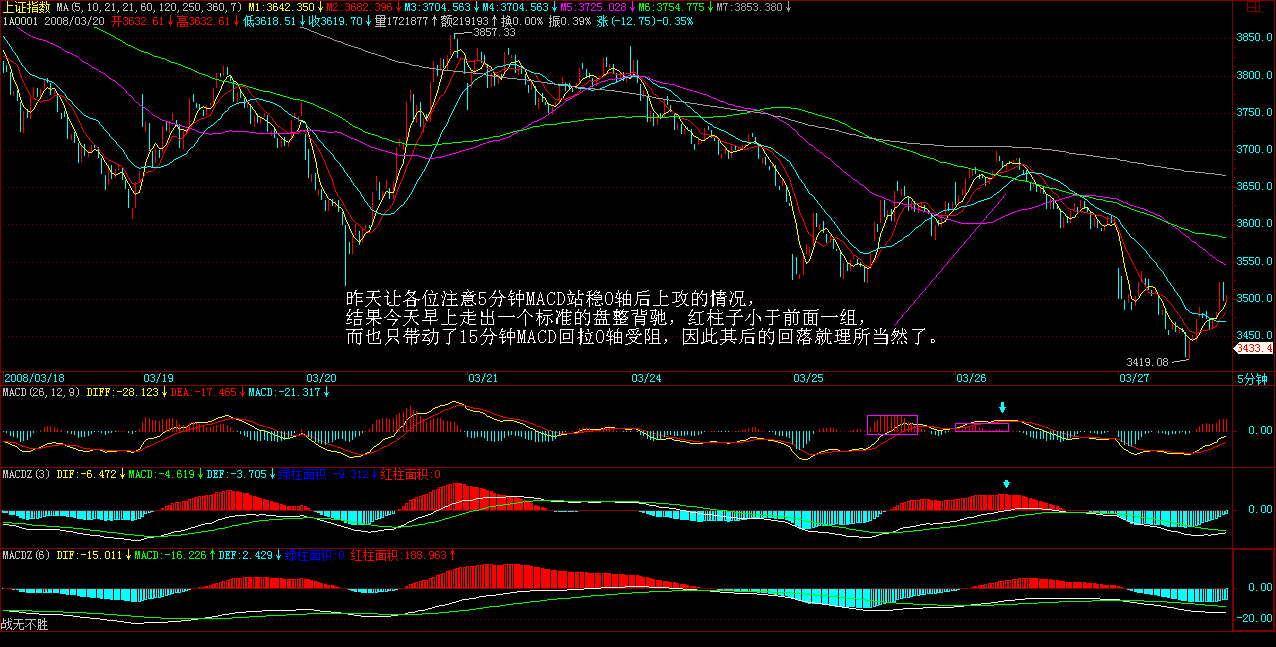Open MACDZ(3) indicator parameters
The height and width of the screenshot is (647, 1276).
pyautogui.click(x=25, y=473)
